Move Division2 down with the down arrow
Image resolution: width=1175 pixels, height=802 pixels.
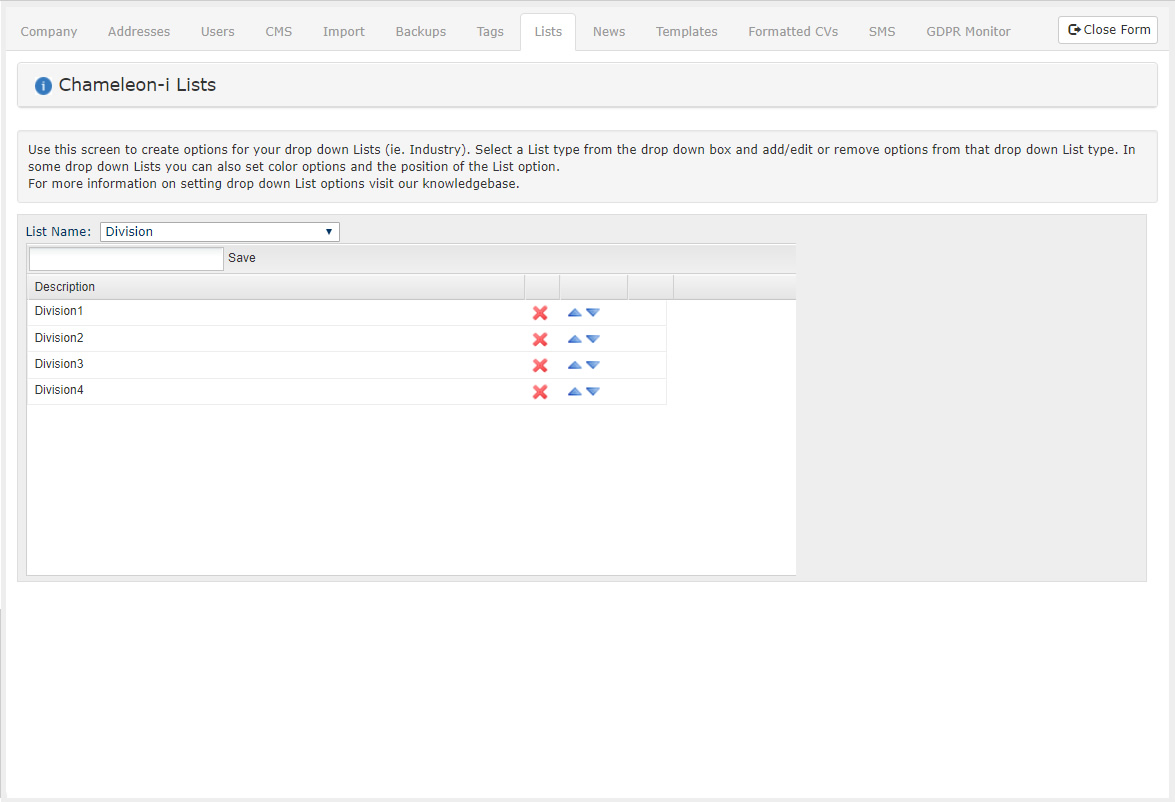[593, 339]
